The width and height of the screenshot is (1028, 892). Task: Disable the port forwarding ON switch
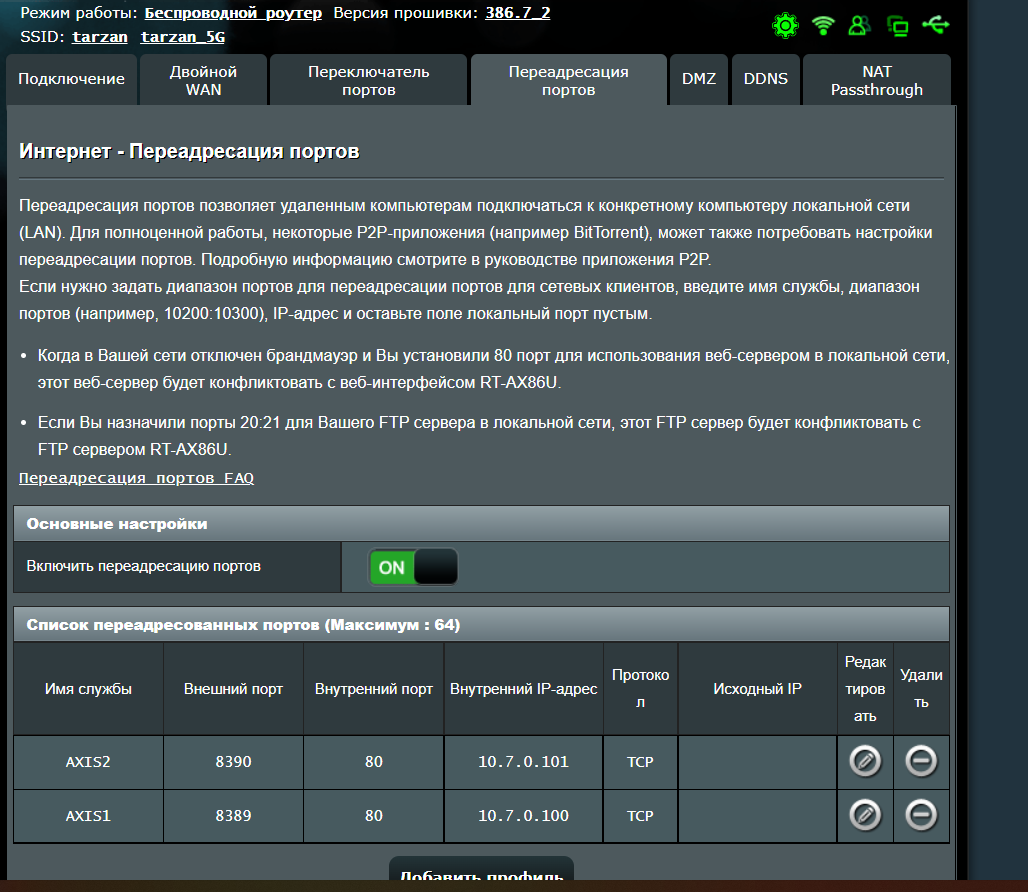click(414, 567)
